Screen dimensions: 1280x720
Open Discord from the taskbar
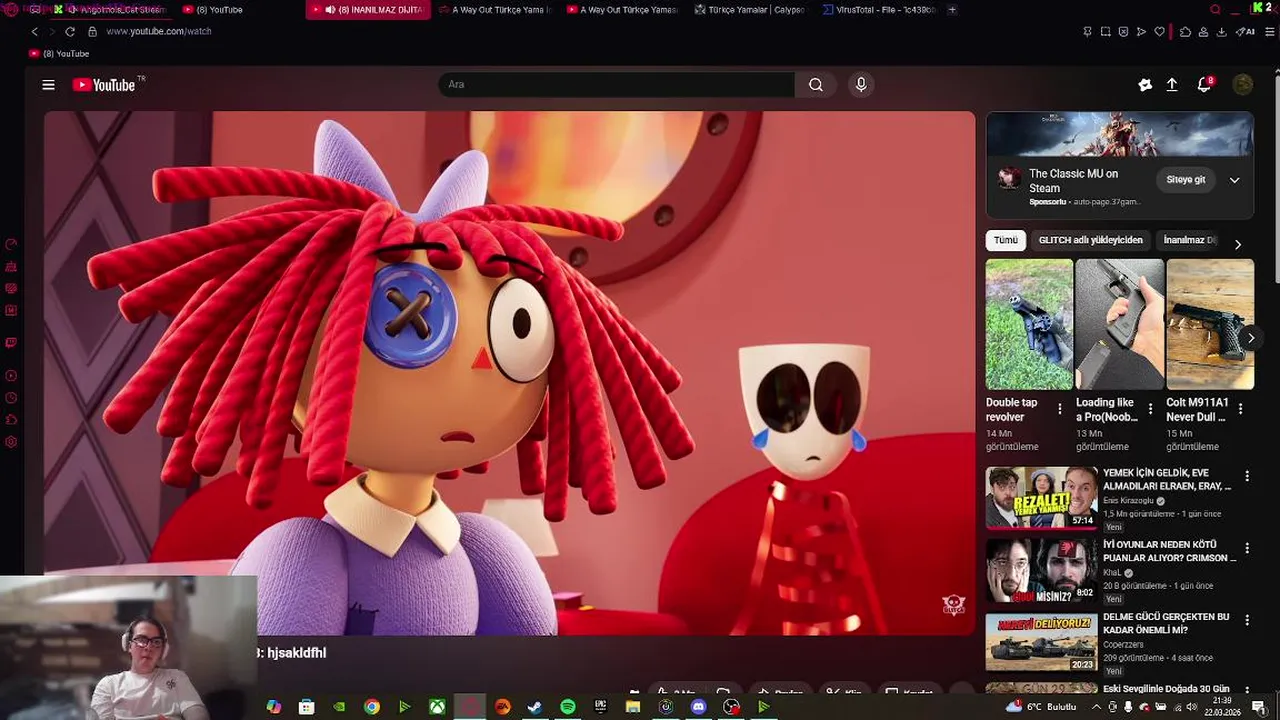click(699, 707)
